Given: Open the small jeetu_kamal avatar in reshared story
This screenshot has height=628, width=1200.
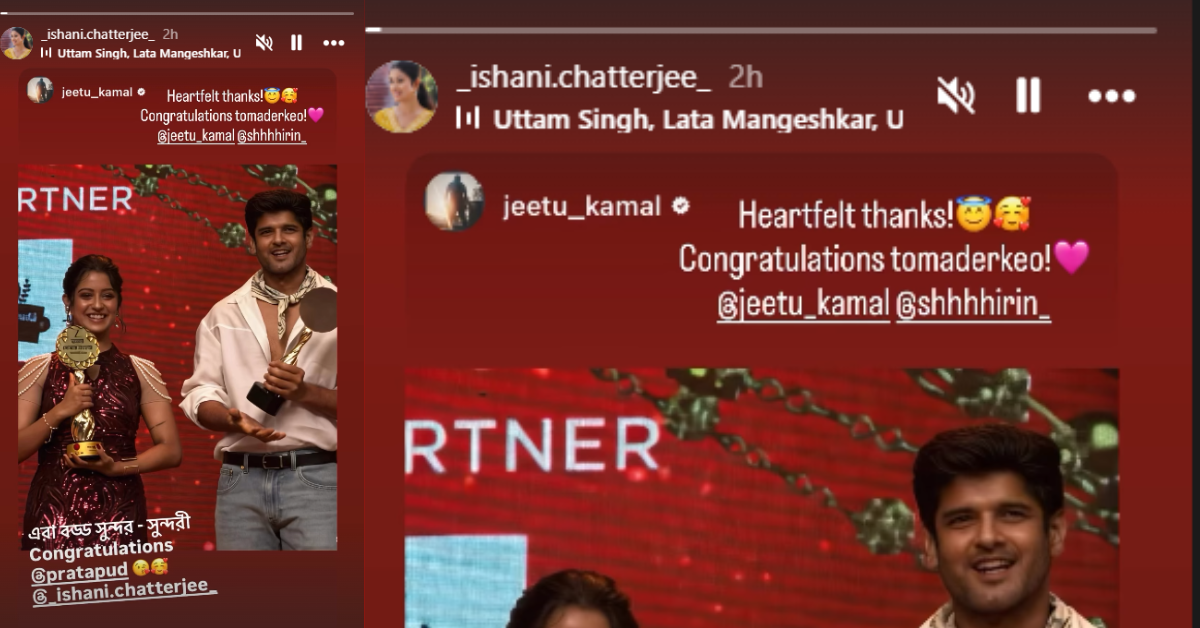Looking at the screenshot, I should click(x=40, y=90).
